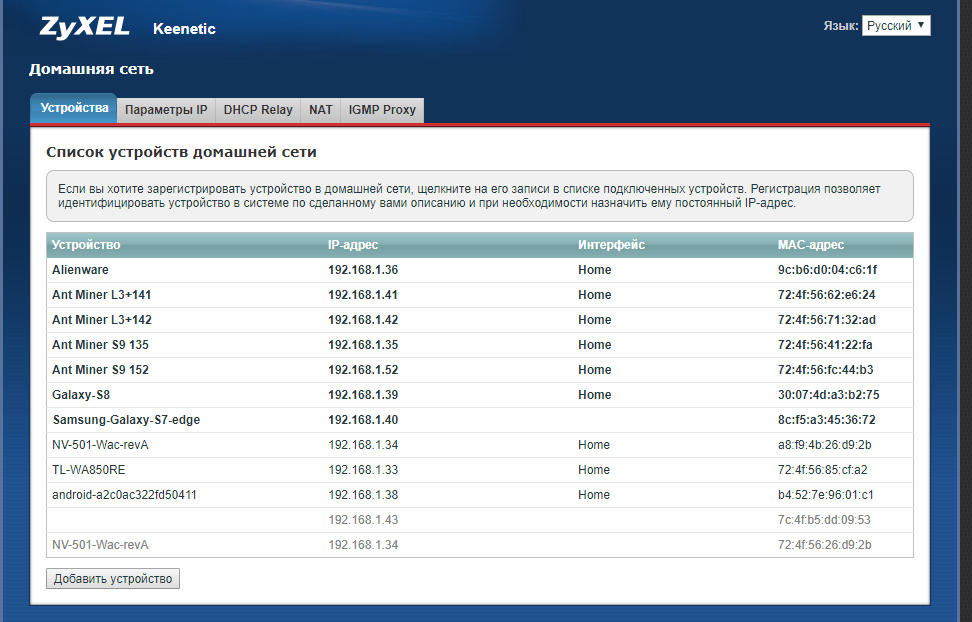Click IP address 192.168.1.52
This screenshot has width=972, height=622.
[x=363, y=370]
